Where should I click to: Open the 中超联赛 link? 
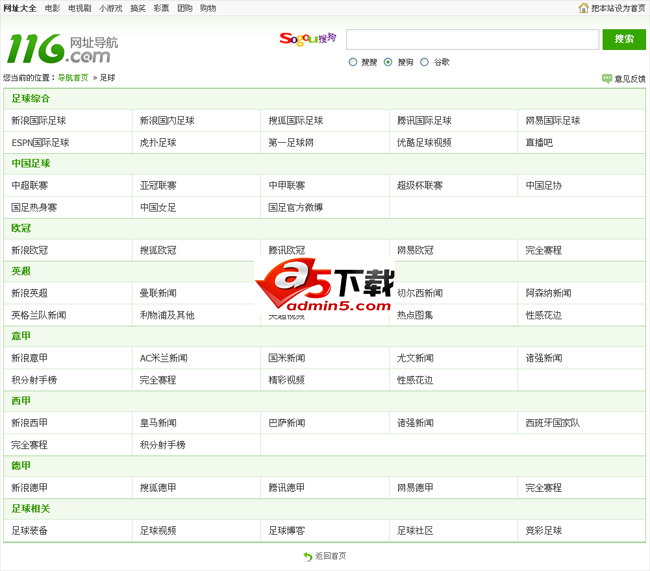click(x=29, y=185)
